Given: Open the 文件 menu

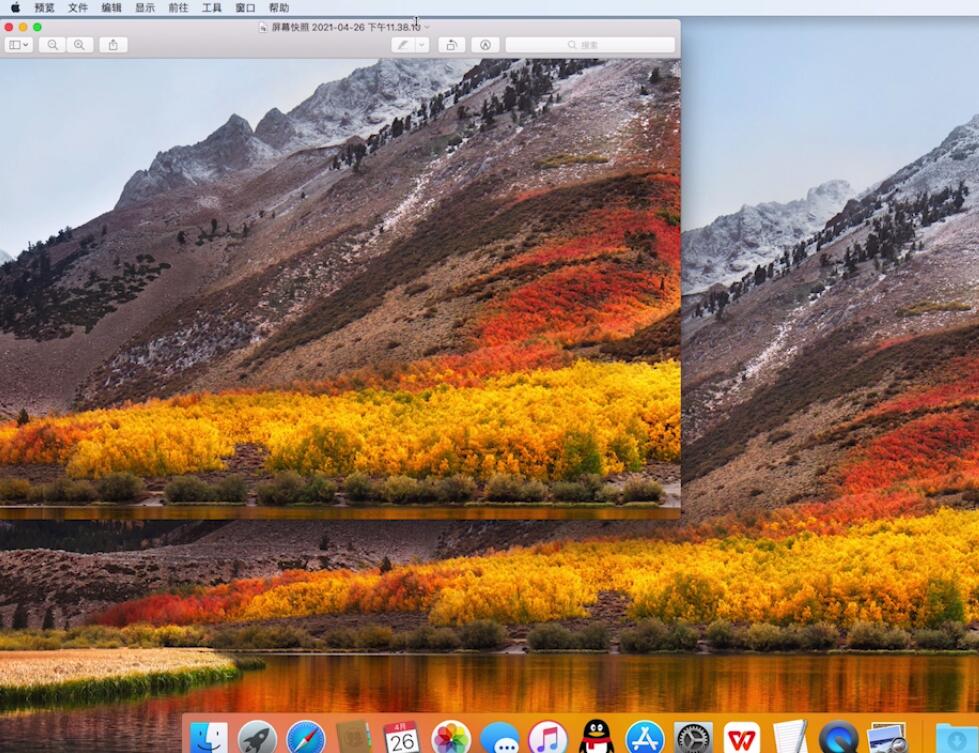Looking at the screenshot, I should [x=78, y=7].
